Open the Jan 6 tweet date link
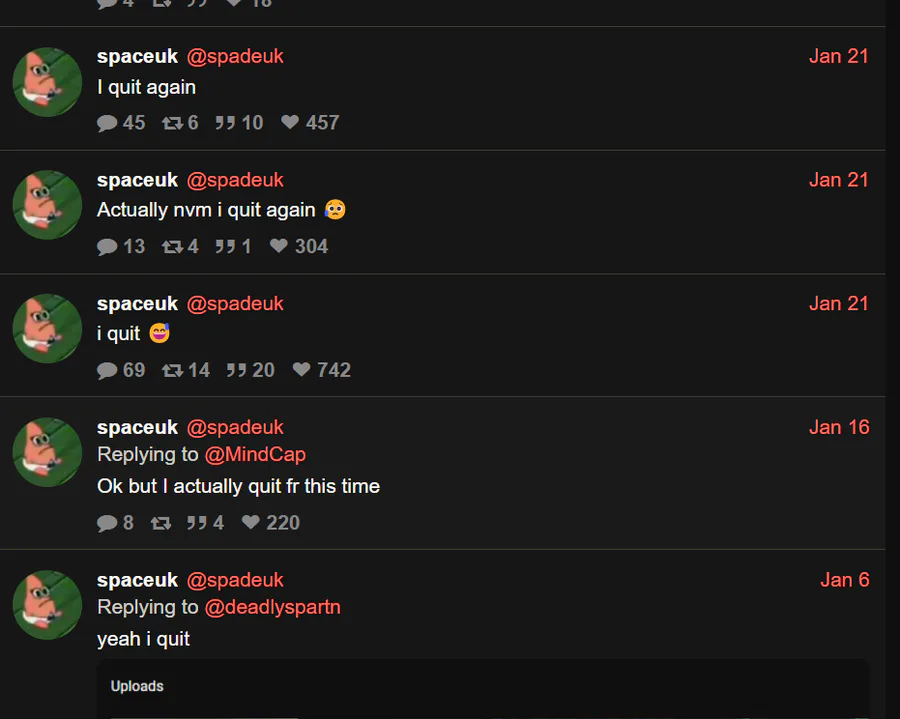Viewport: 900px width, 719px height. [844, 580]
